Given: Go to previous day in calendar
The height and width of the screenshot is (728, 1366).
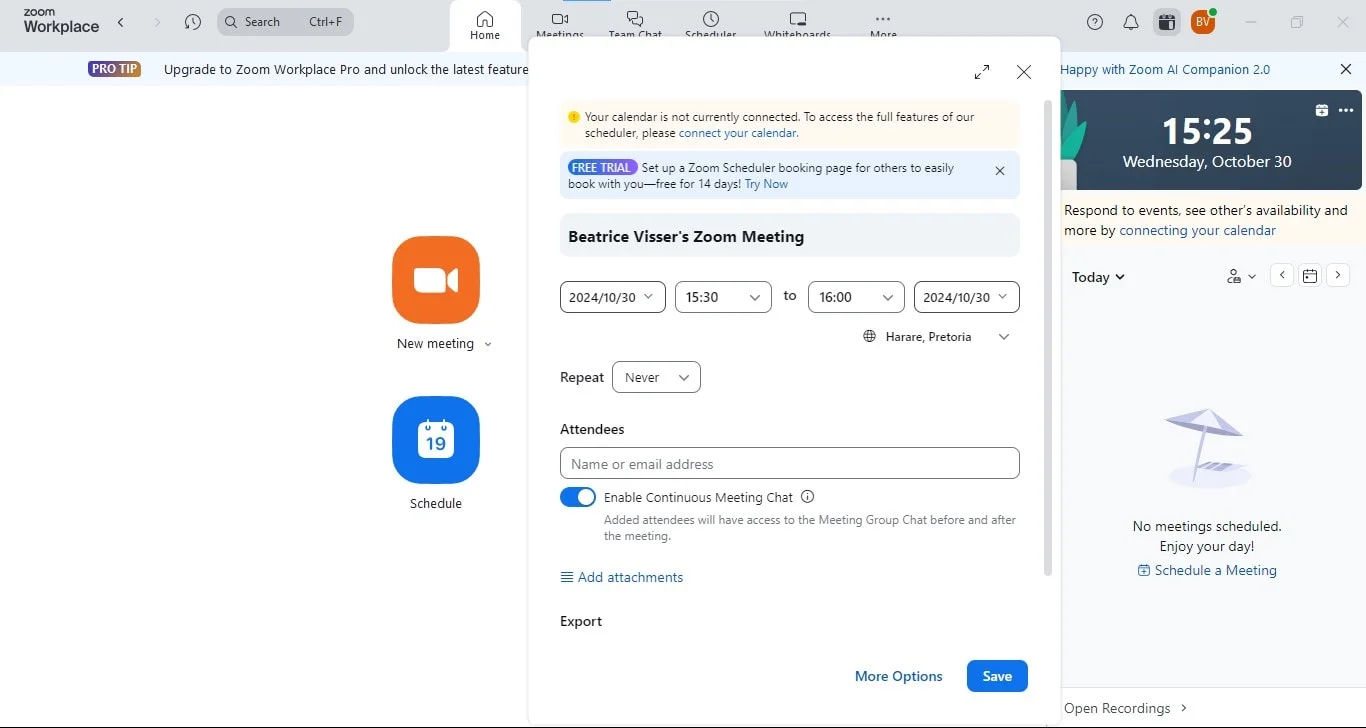Looking at the screenshot, I should (1282, 275).
